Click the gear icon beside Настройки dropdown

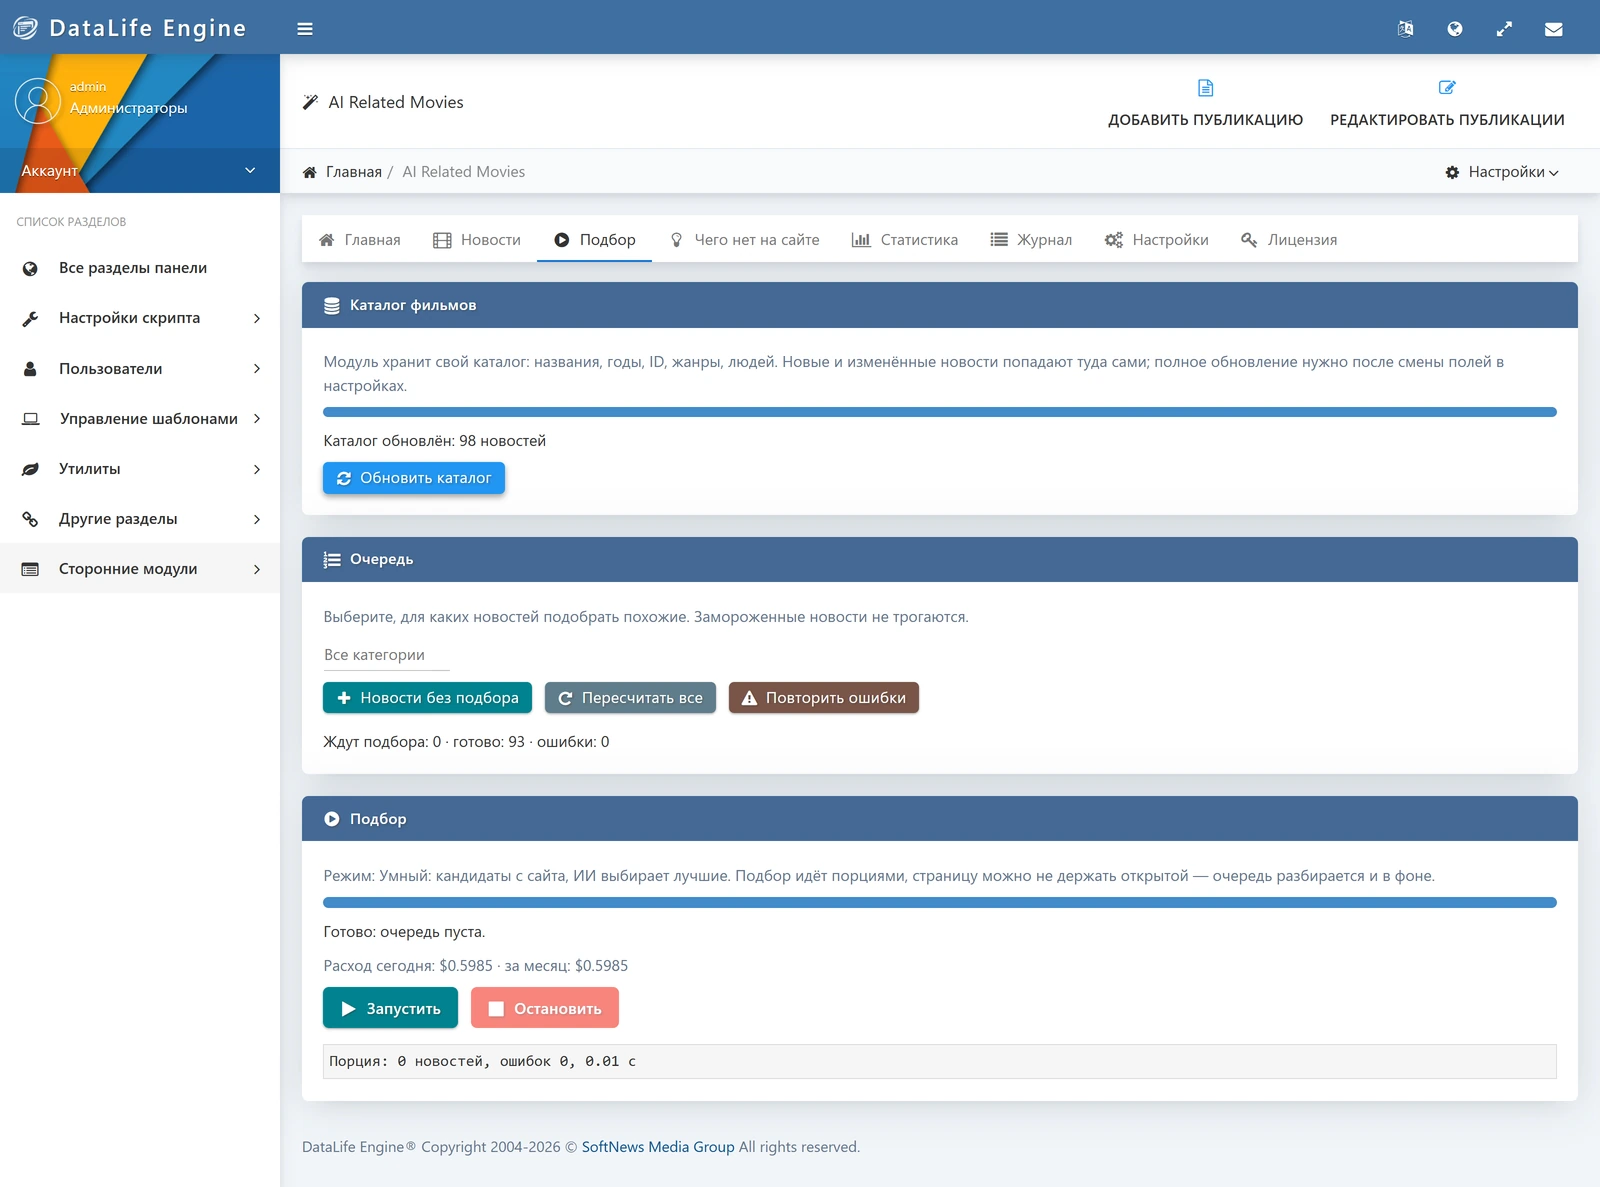pyautogui.click(x=1452, y=172)
